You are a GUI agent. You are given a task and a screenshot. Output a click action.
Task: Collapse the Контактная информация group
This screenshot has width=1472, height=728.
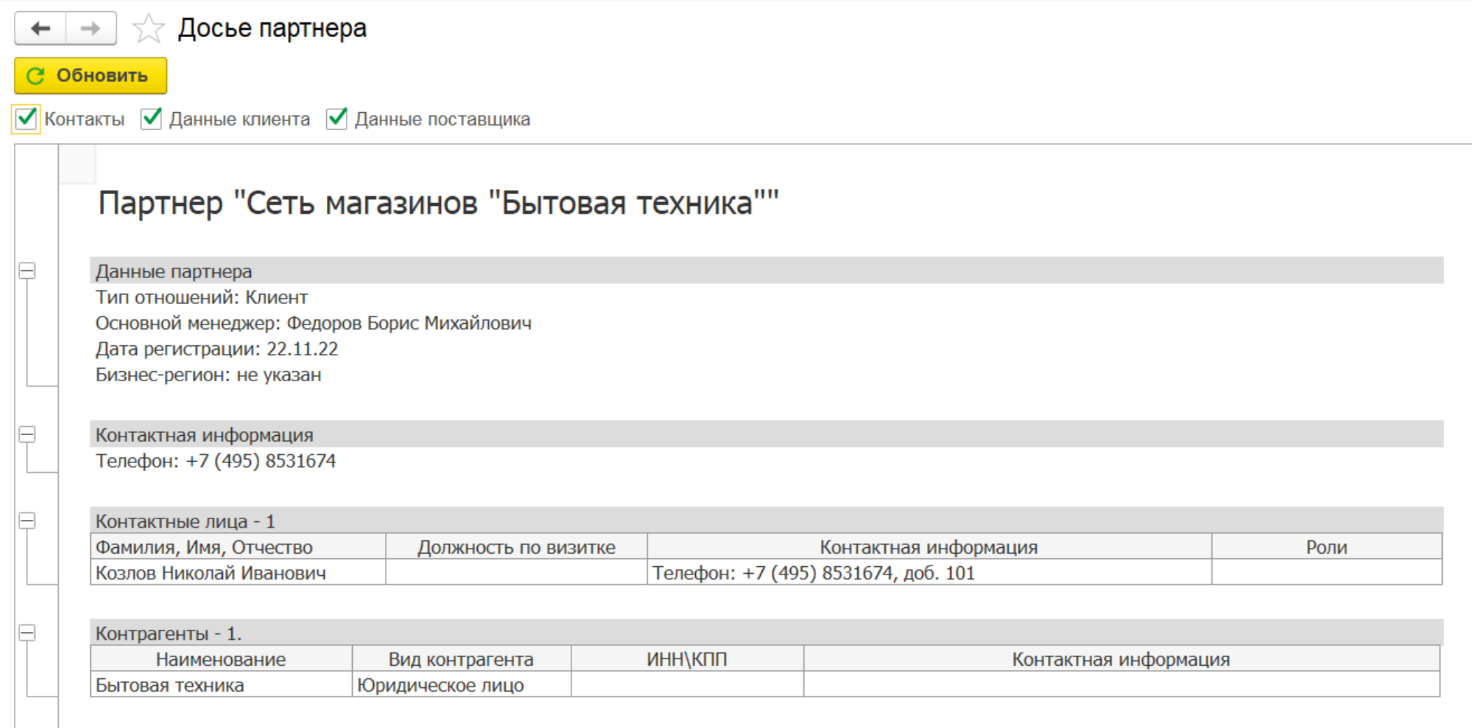(27, 435)
